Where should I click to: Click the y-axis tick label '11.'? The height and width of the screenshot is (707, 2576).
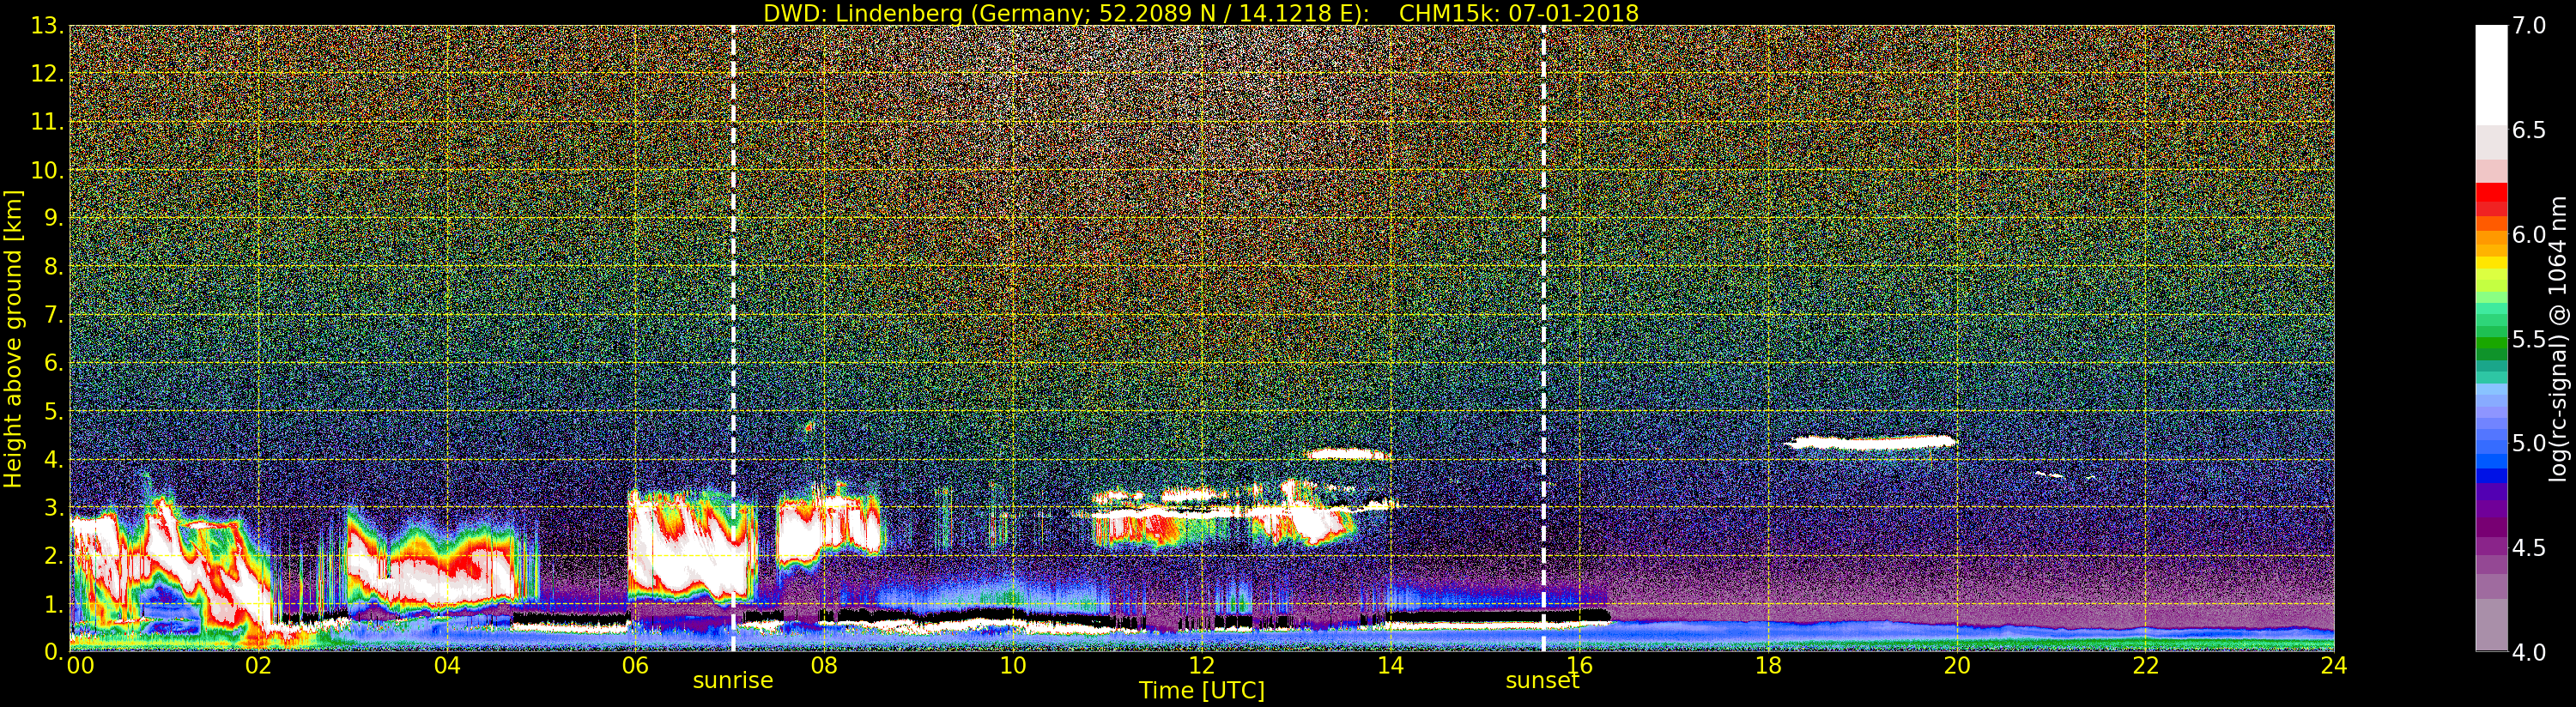coord(47,122)
